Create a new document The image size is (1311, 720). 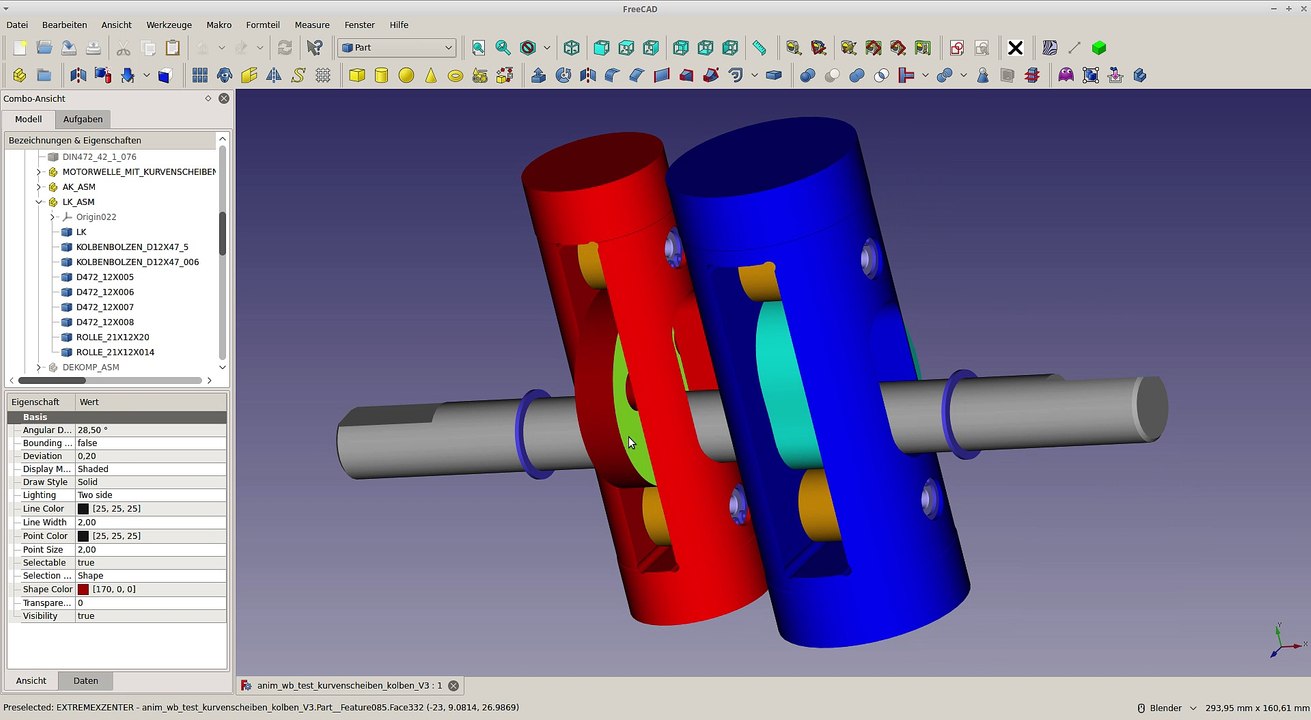point(19,48)
